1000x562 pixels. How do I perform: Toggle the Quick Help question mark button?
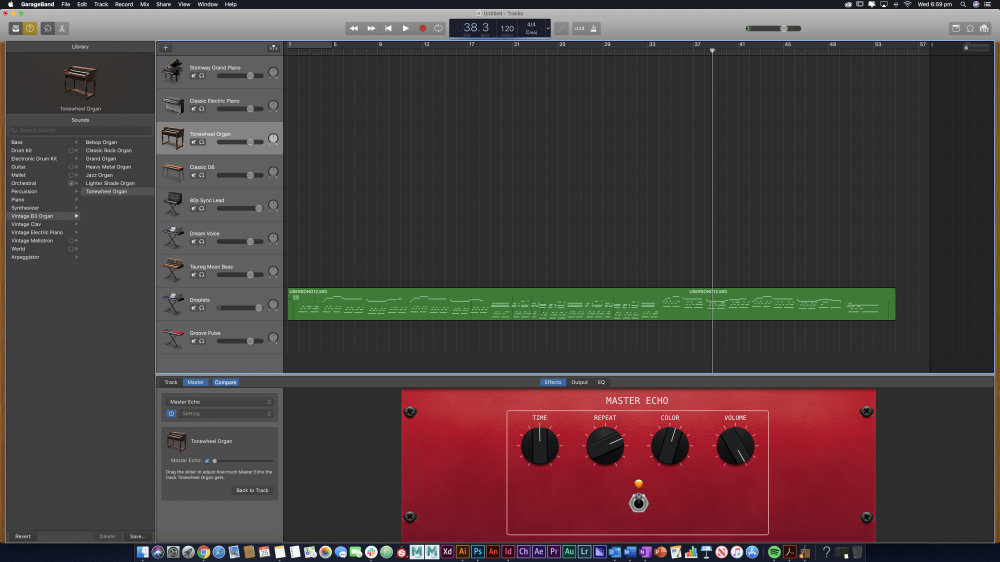[x=30, y=28]
